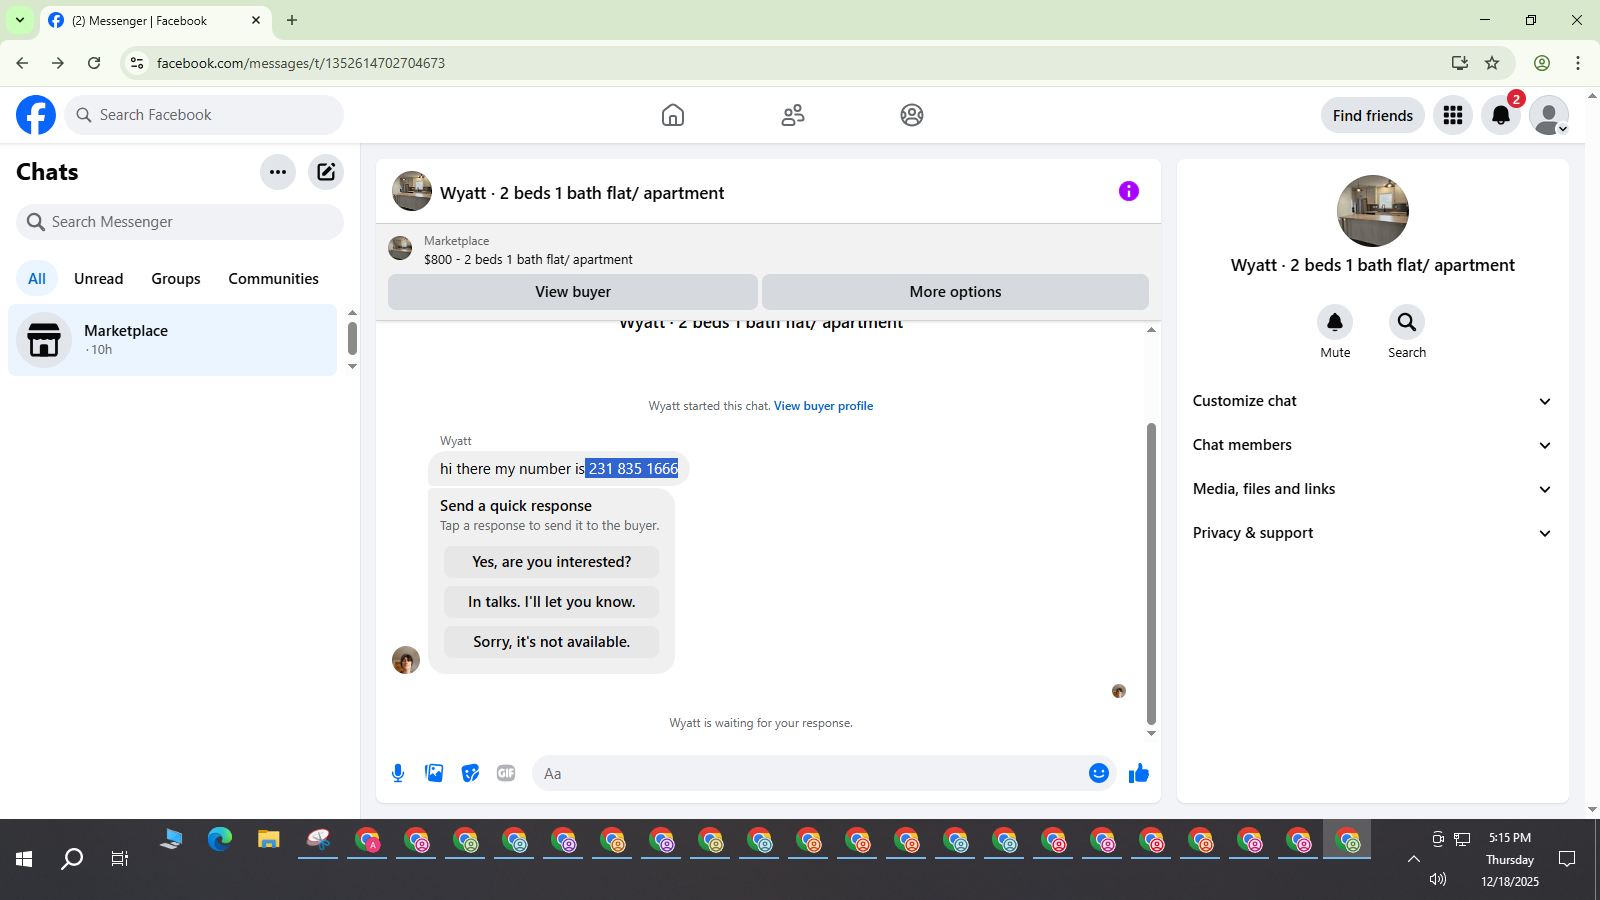Open File Explorer from the taskbar
Image resolution: width=1600 pixels, height=900 pixels.
point(268,840)
